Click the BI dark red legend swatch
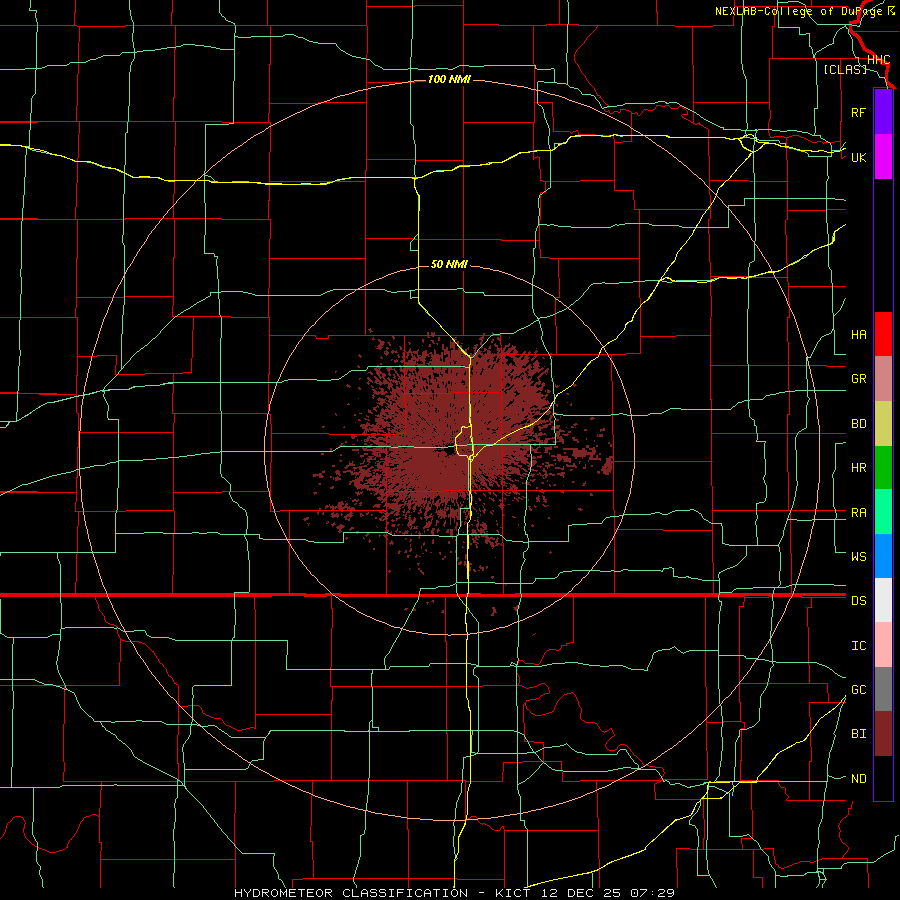Viewport: 900px width, 900px height. click(883, 734)
